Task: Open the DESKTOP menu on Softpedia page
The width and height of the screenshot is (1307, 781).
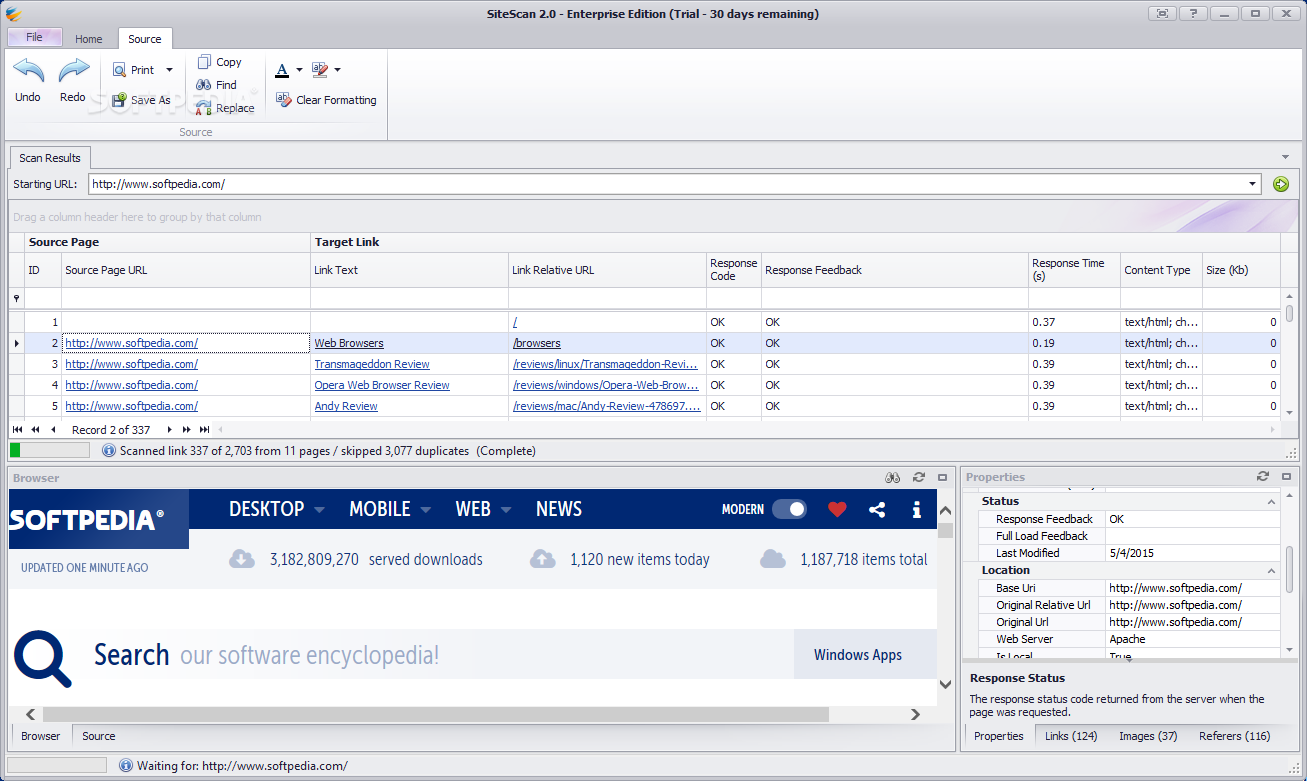Action: click(277, 509)
